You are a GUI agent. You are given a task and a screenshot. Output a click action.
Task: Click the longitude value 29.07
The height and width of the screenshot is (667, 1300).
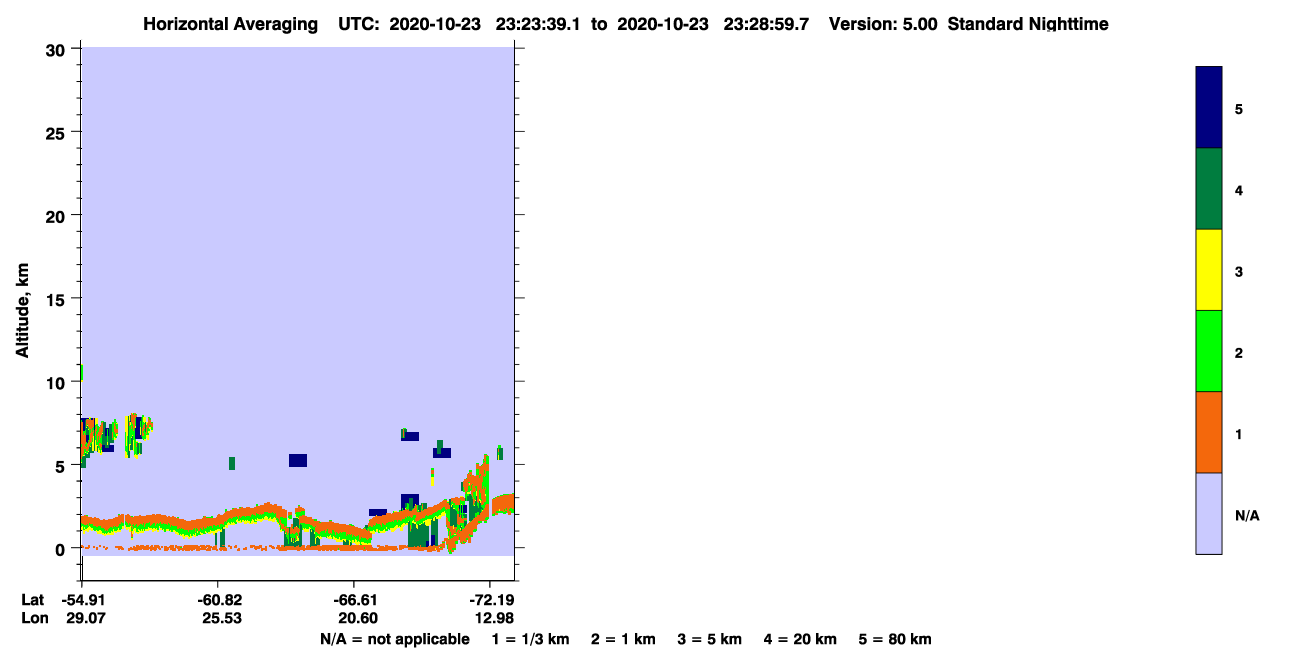point(85,619)
